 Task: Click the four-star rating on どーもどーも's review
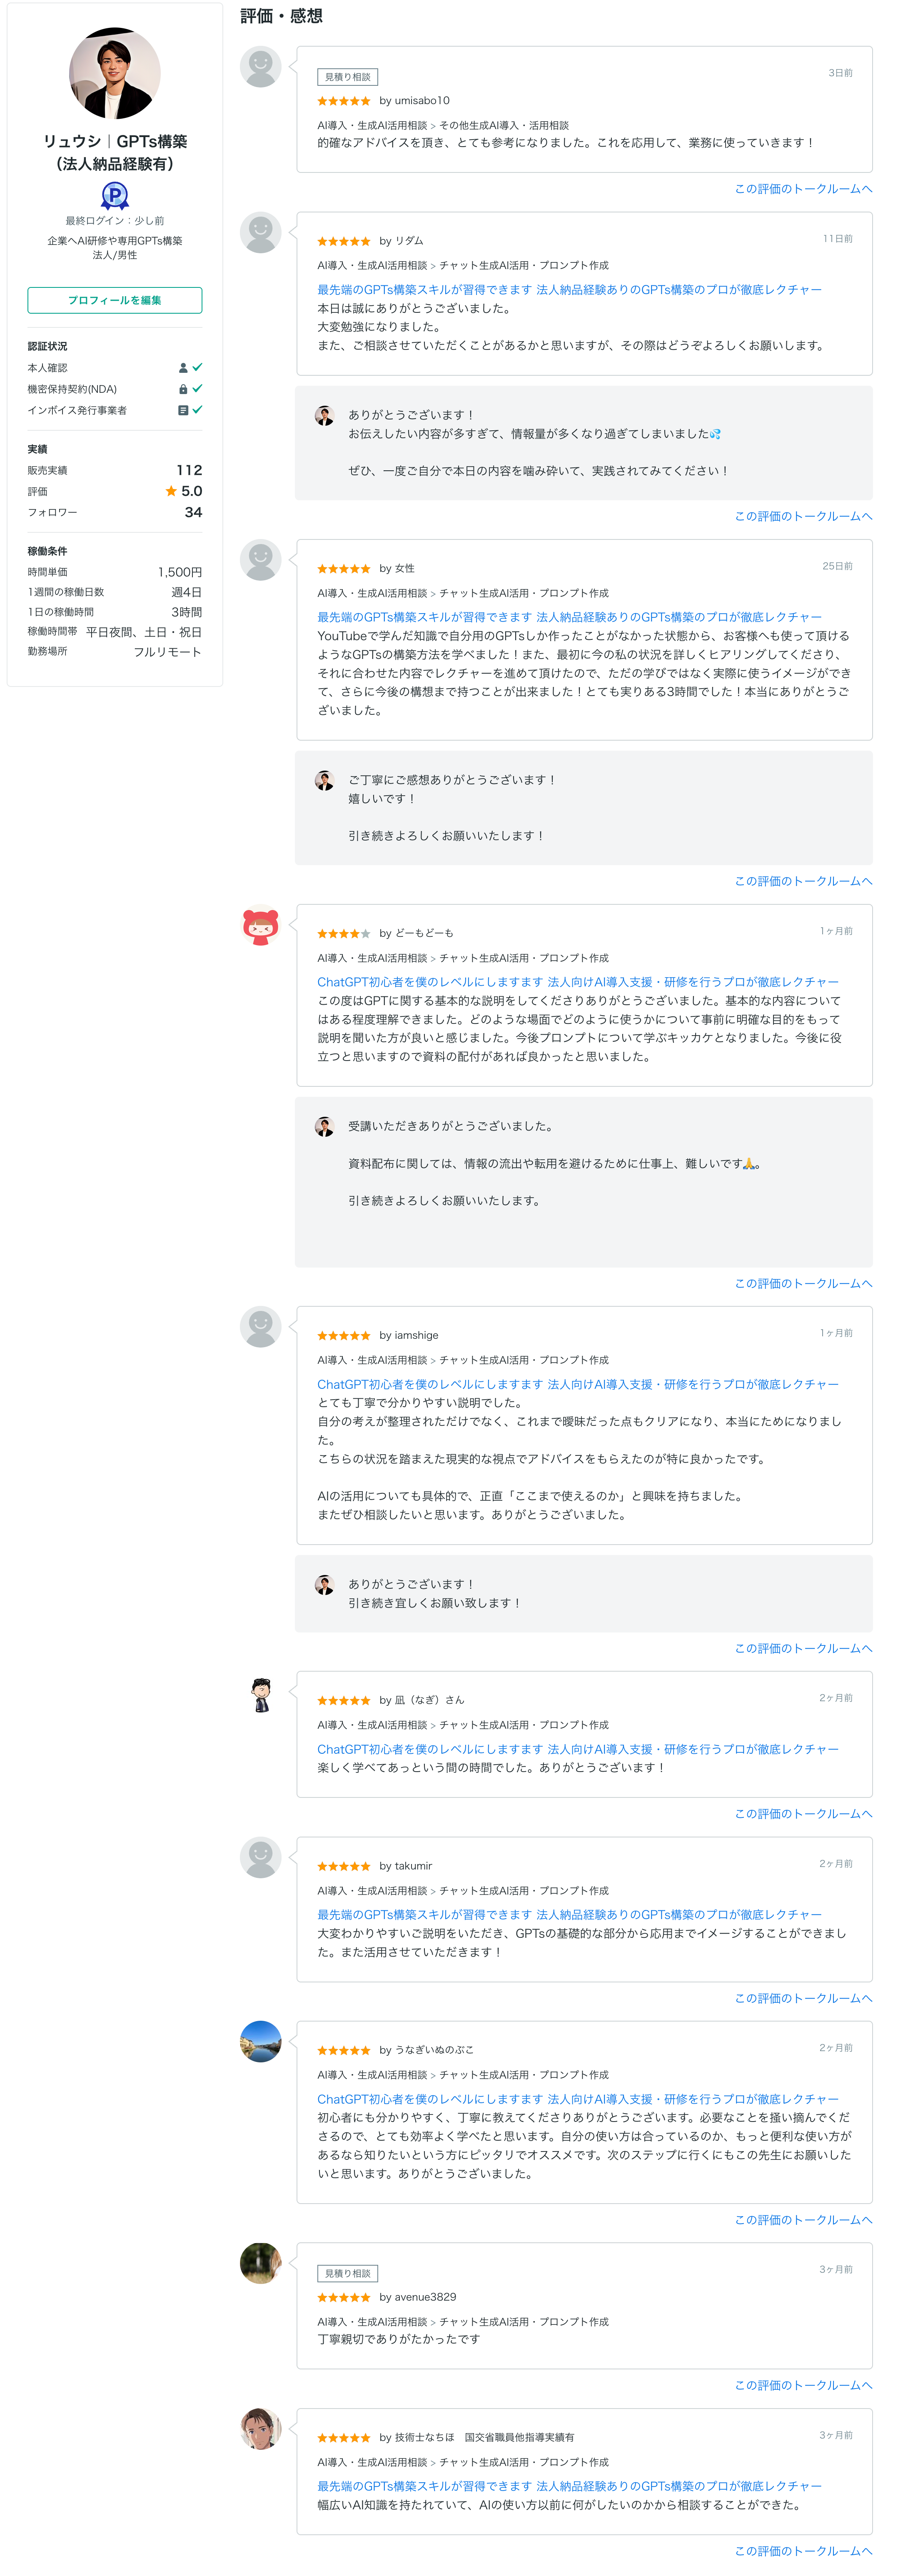tap(343, 934)
